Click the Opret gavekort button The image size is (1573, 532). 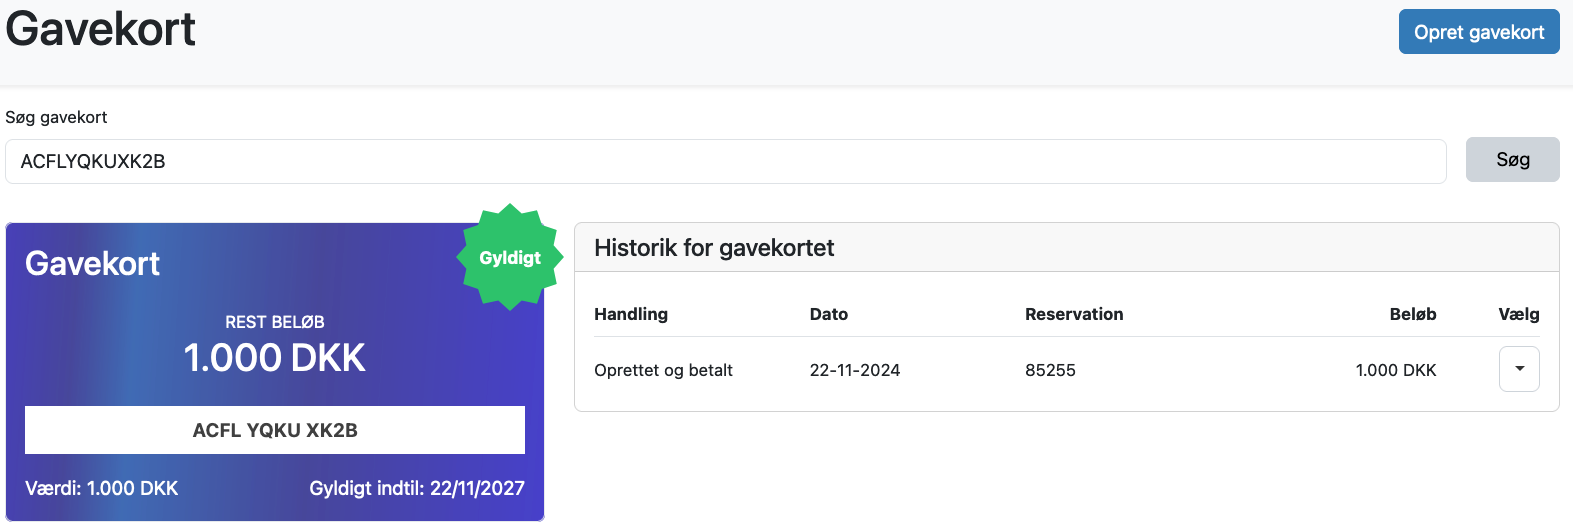coord(1479,32)
